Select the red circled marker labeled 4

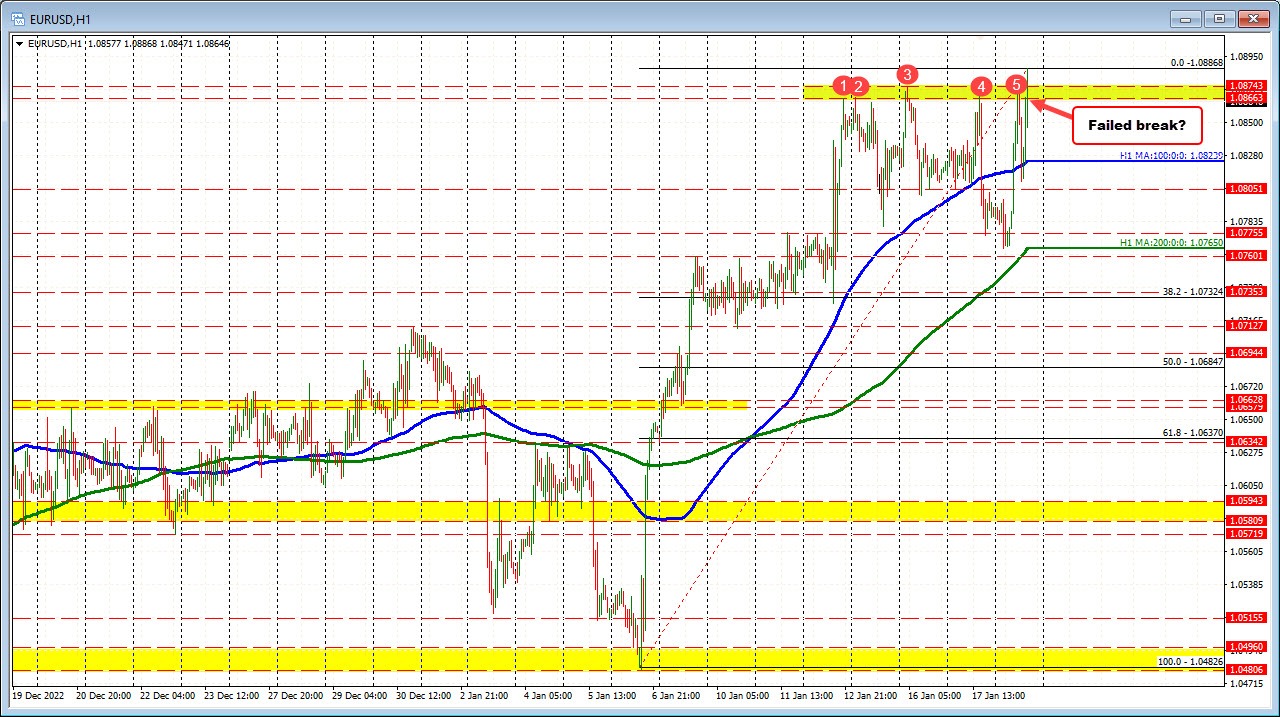click(x=981, y=87)
